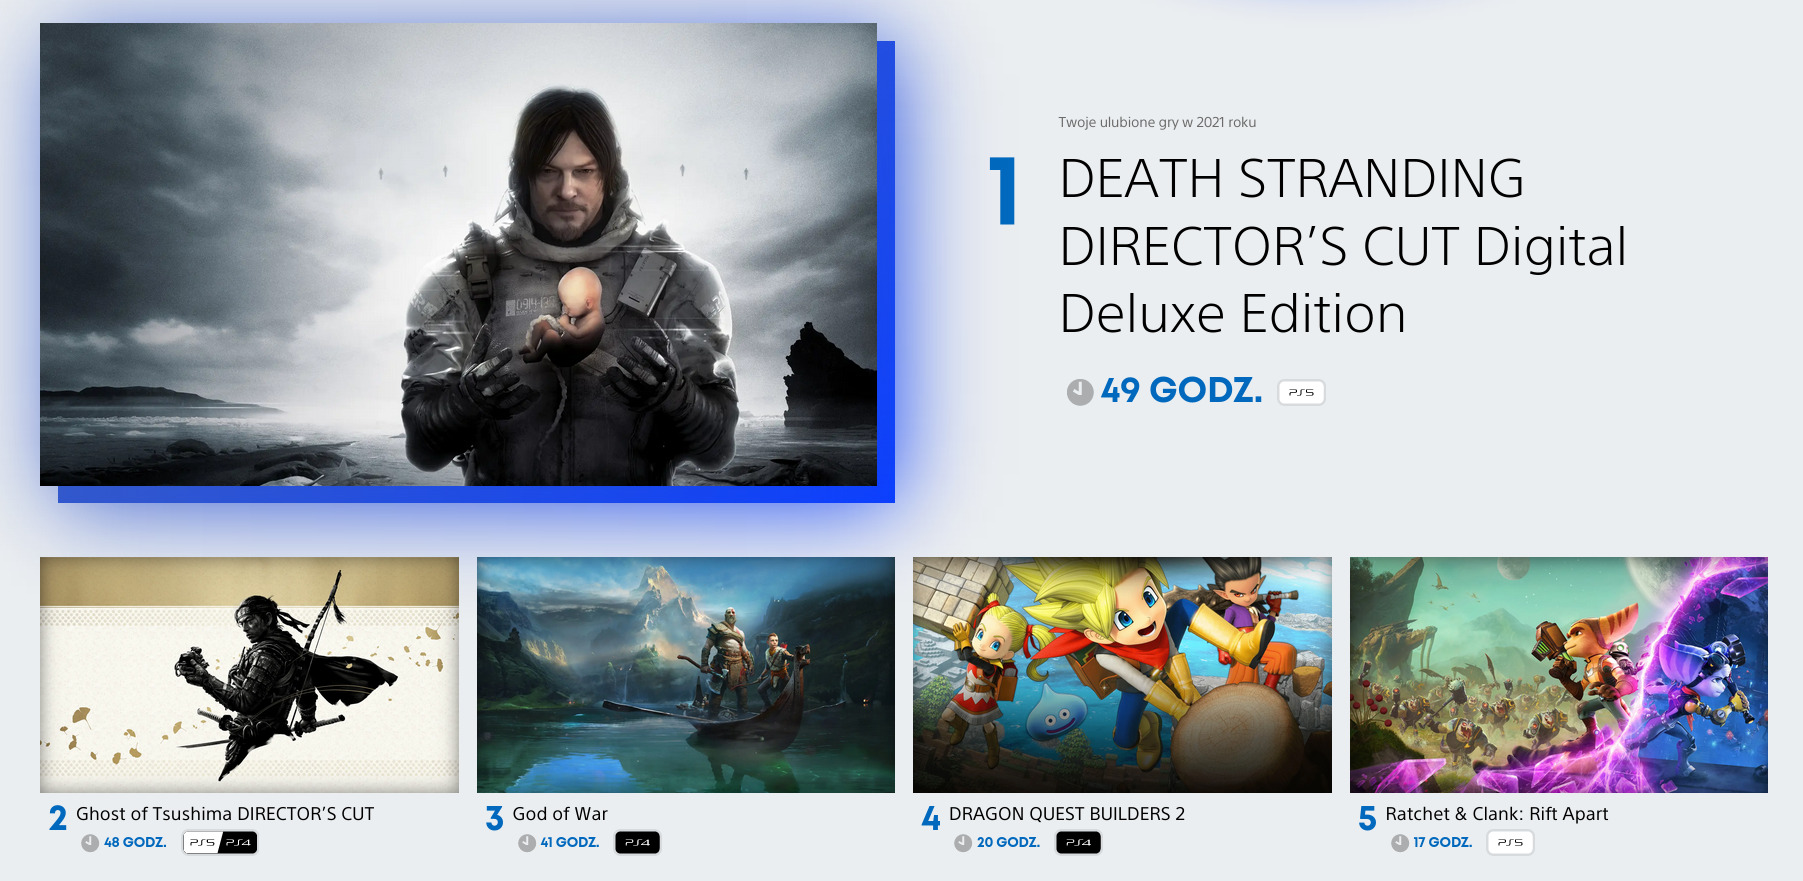This screenshot has height=881, width=1803.
Task: Click the PS5 badge under Ratchet & Clank
Action: pos(1510,843)
